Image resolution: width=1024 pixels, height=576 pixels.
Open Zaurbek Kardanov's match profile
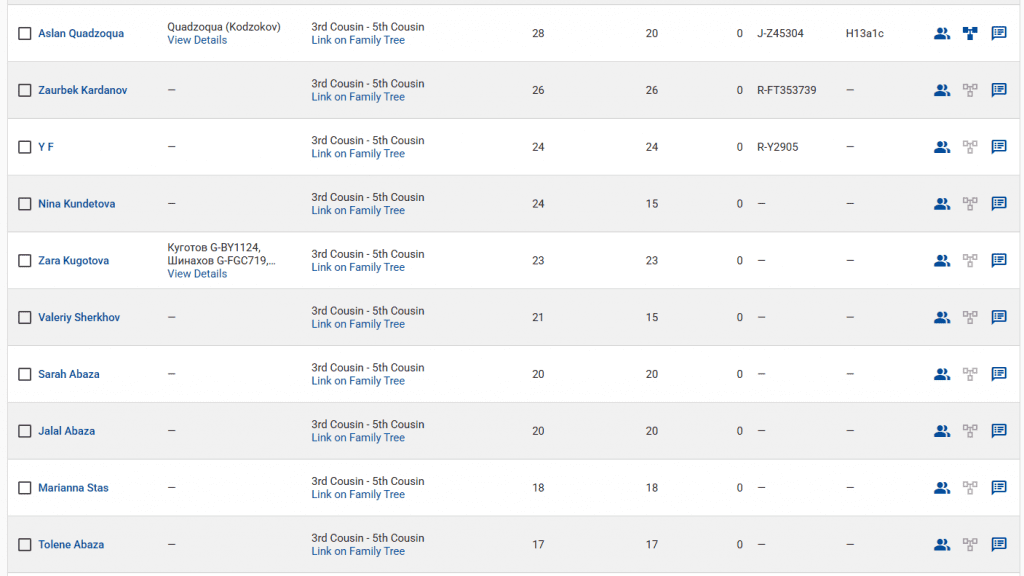pyautogui.click(x=82, y=90)
